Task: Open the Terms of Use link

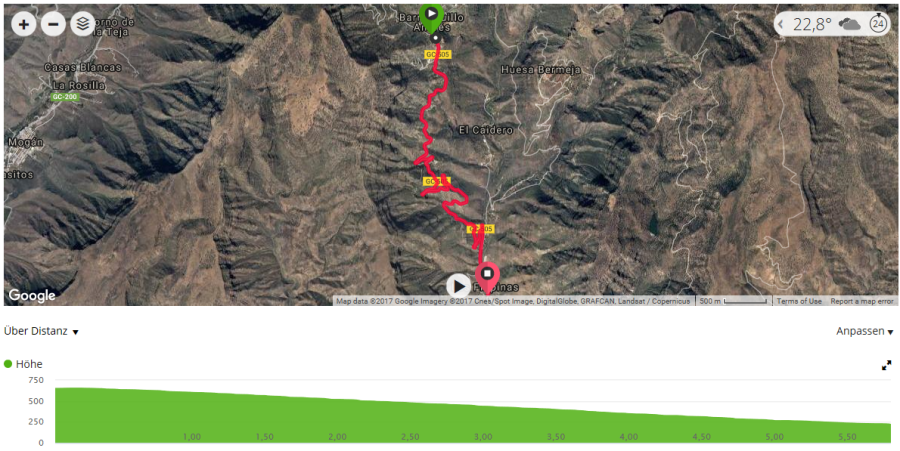Action: click(800, 301)
